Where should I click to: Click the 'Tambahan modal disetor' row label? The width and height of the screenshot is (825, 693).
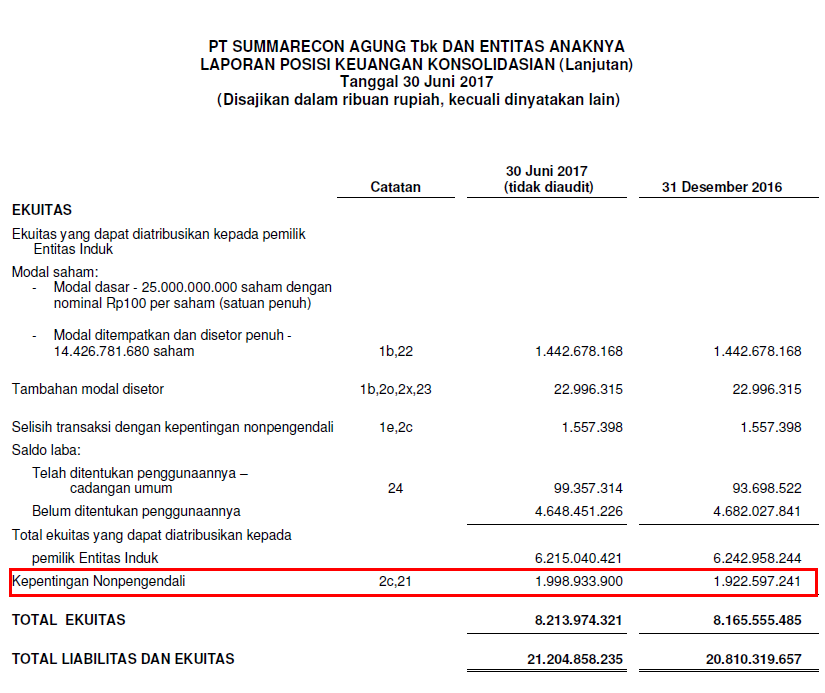coord(88,389)
